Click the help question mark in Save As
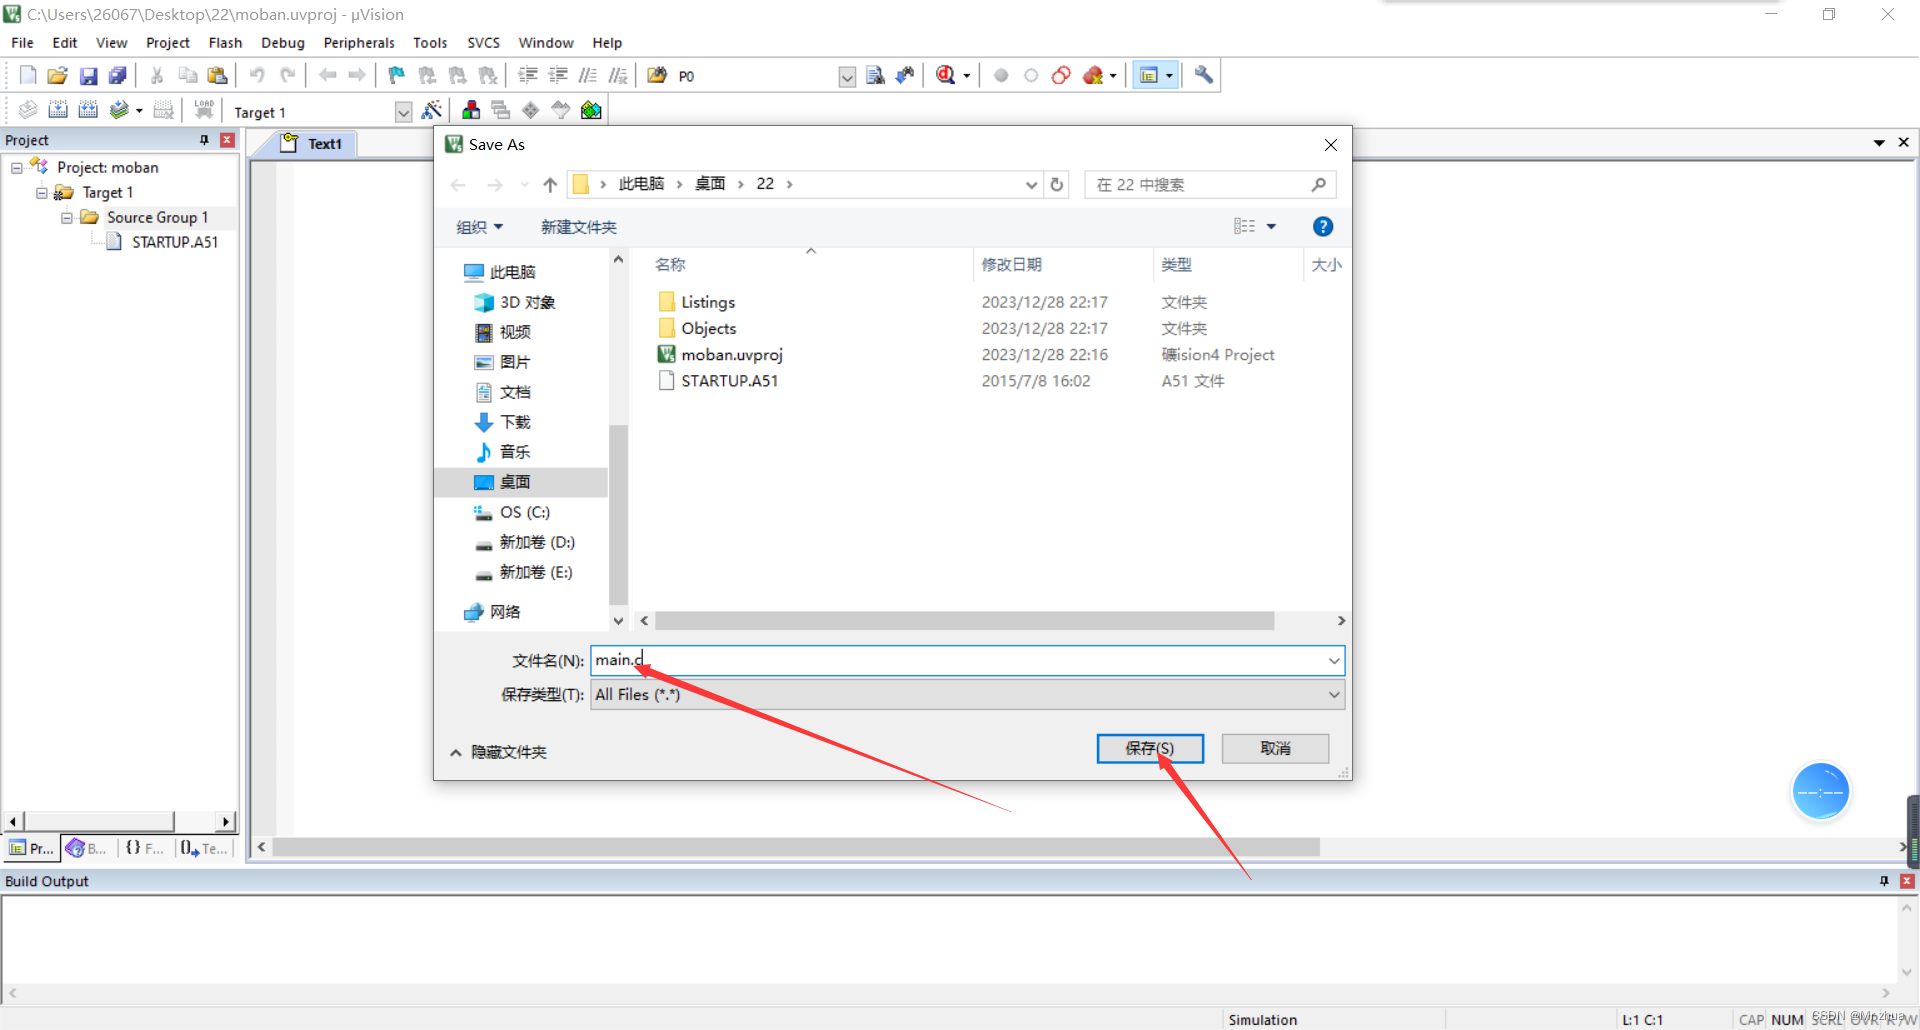Image resolution: width=1920 pixels, height=1030 pixels. pyautogui.click(x=1322, y=227)
